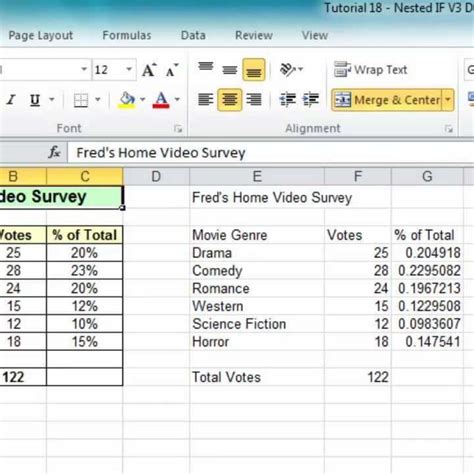This screenshot has width=474, height=474.
Task: Open Font dialog launcher
Action: pyautogui.click(x=179, y=129)
